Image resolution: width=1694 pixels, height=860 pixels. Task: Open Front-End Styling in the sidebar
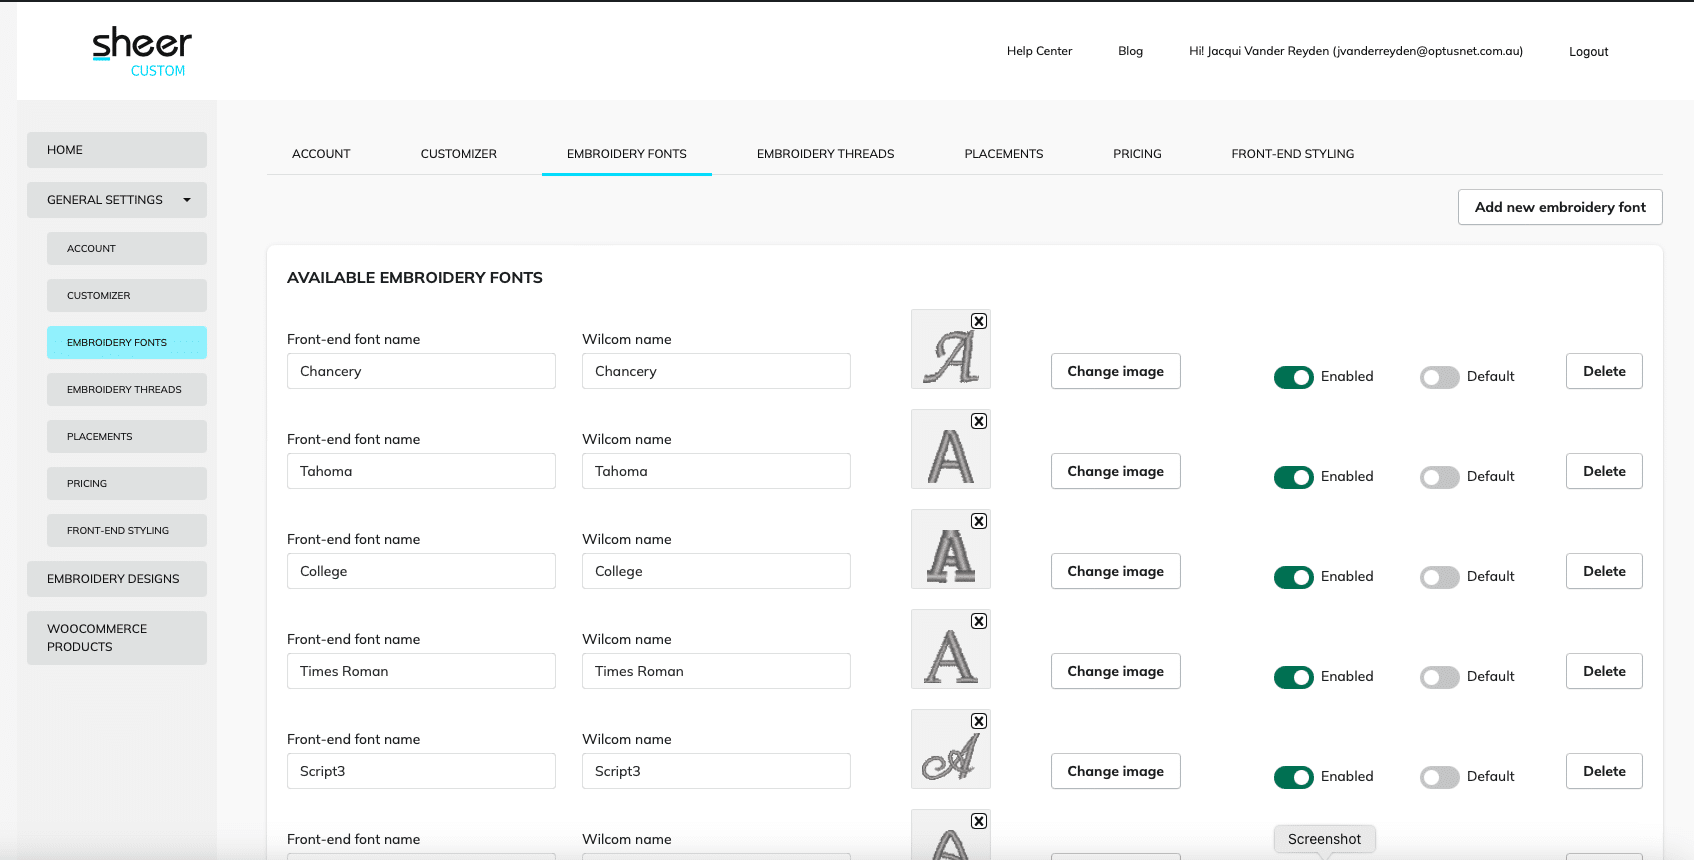click(x=127, y=531)
